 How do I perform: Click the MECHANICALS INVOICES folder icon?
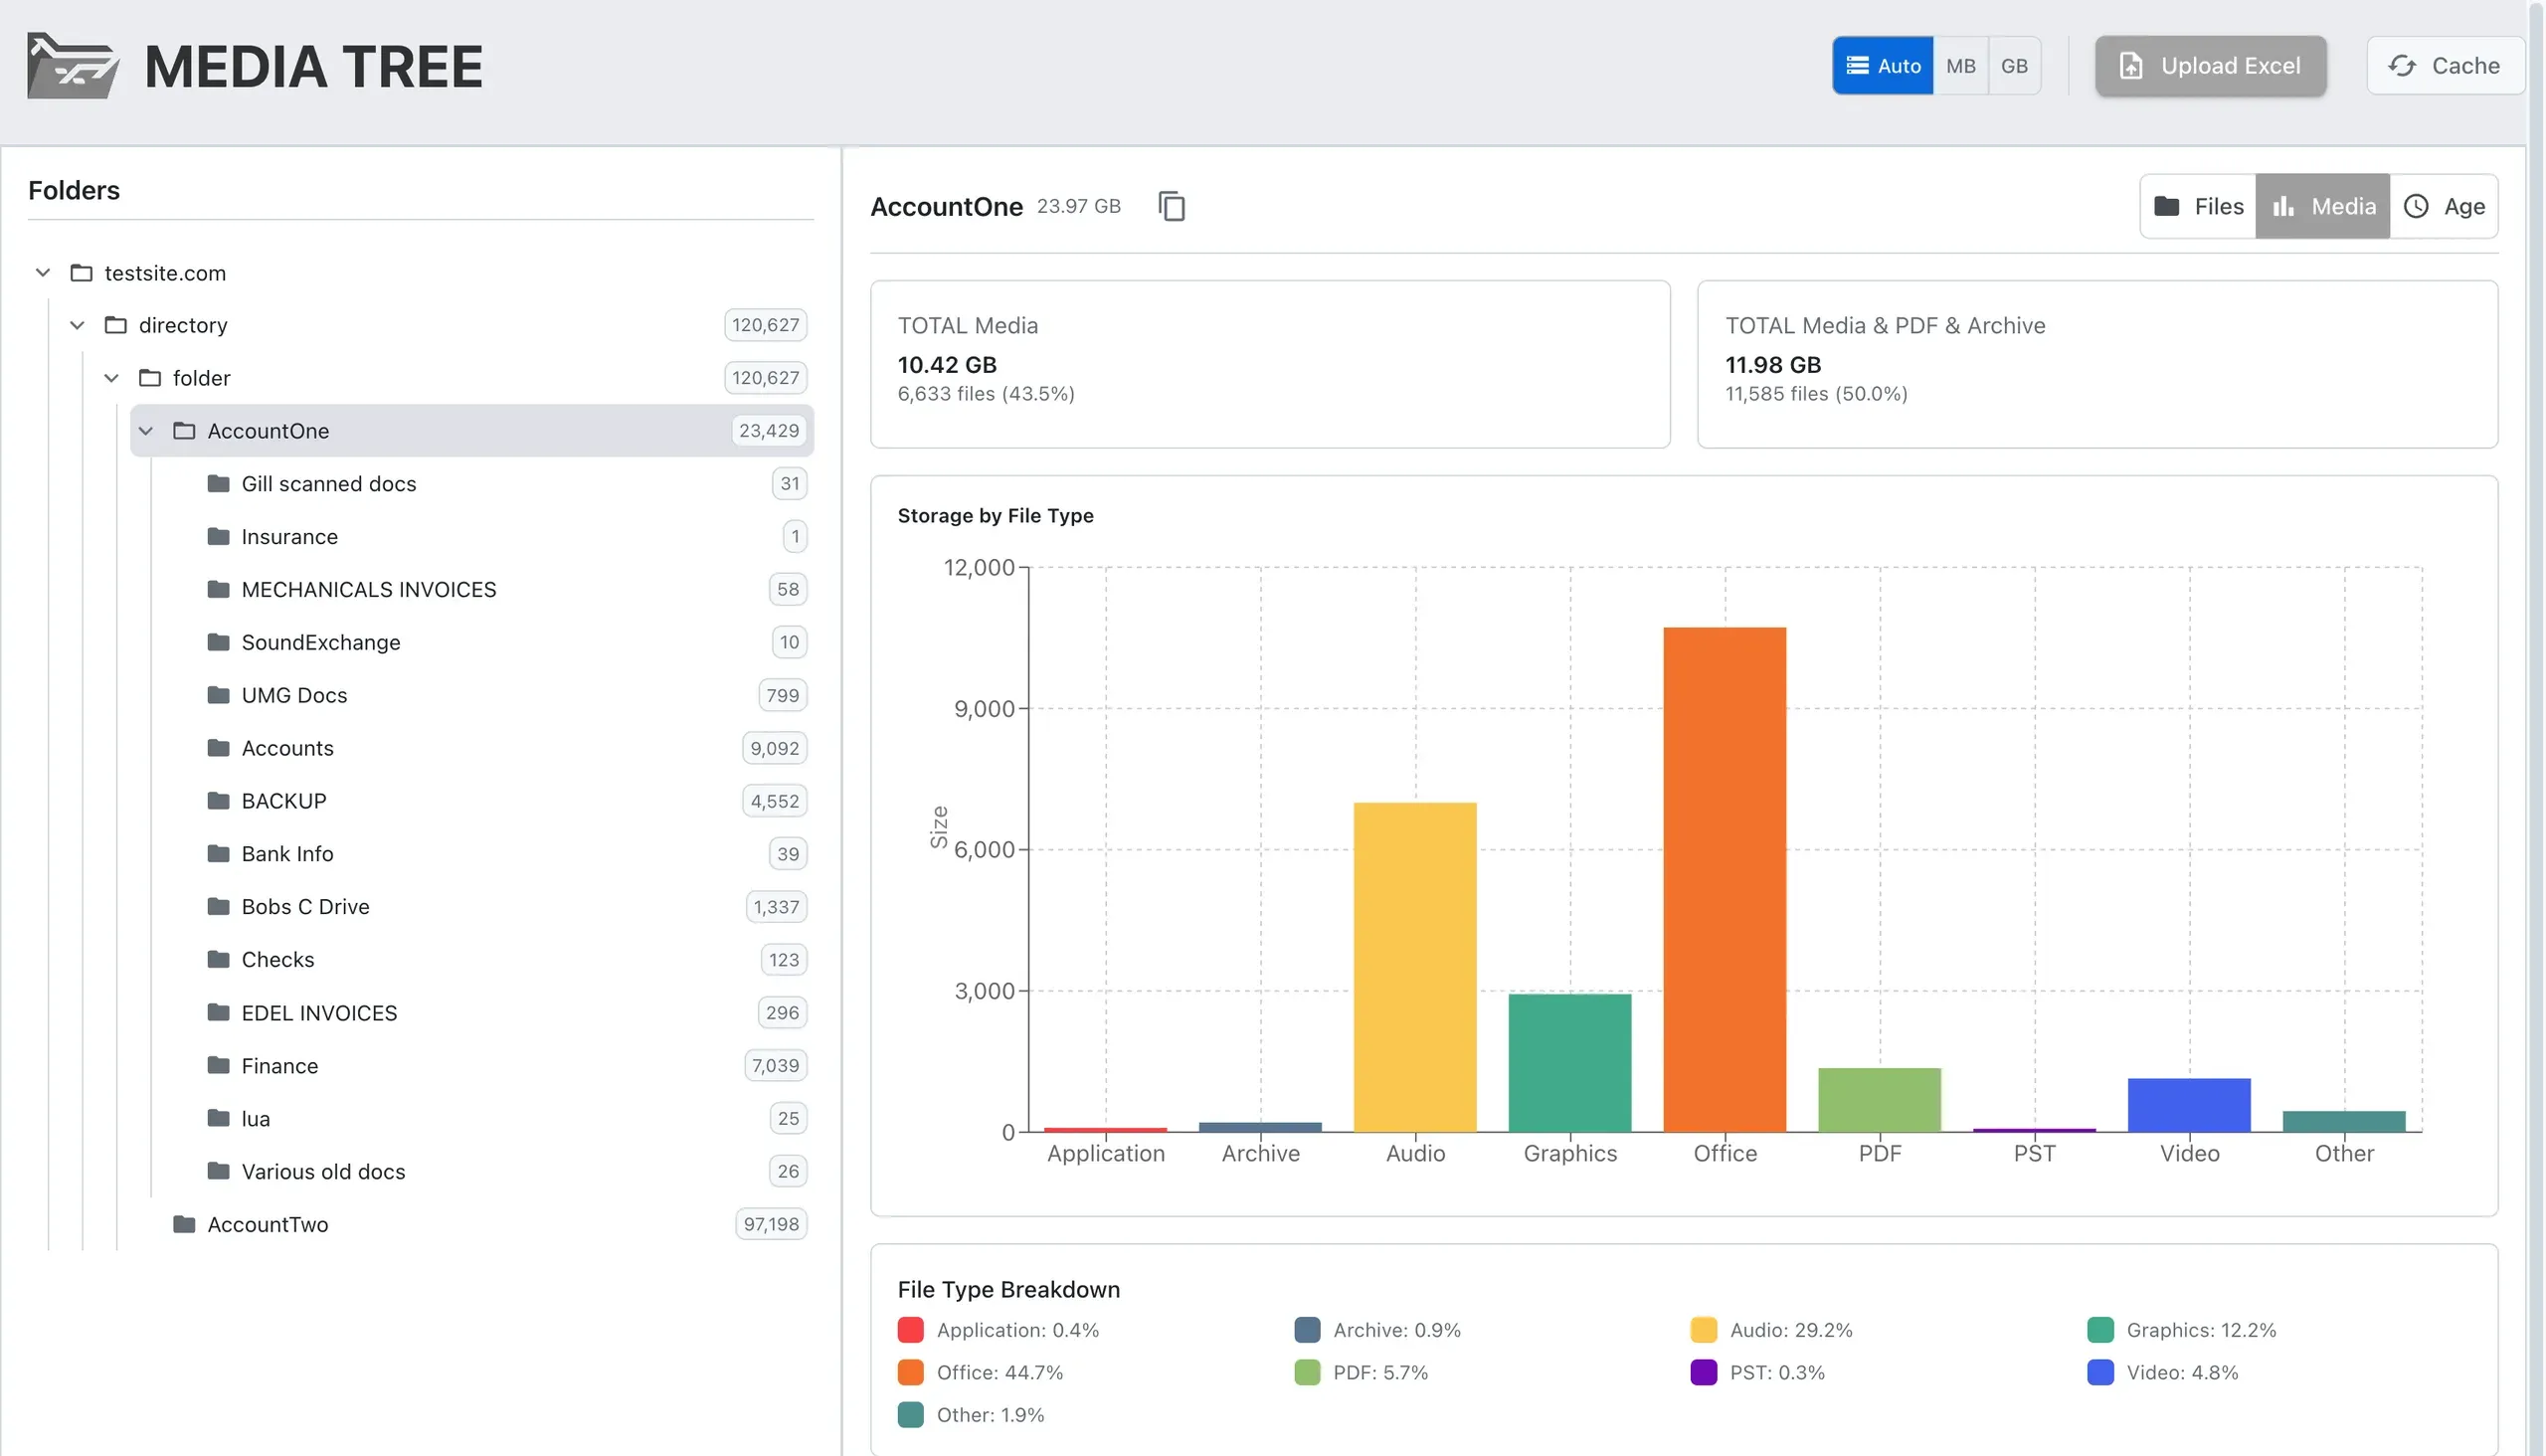[x=218, y=590]
